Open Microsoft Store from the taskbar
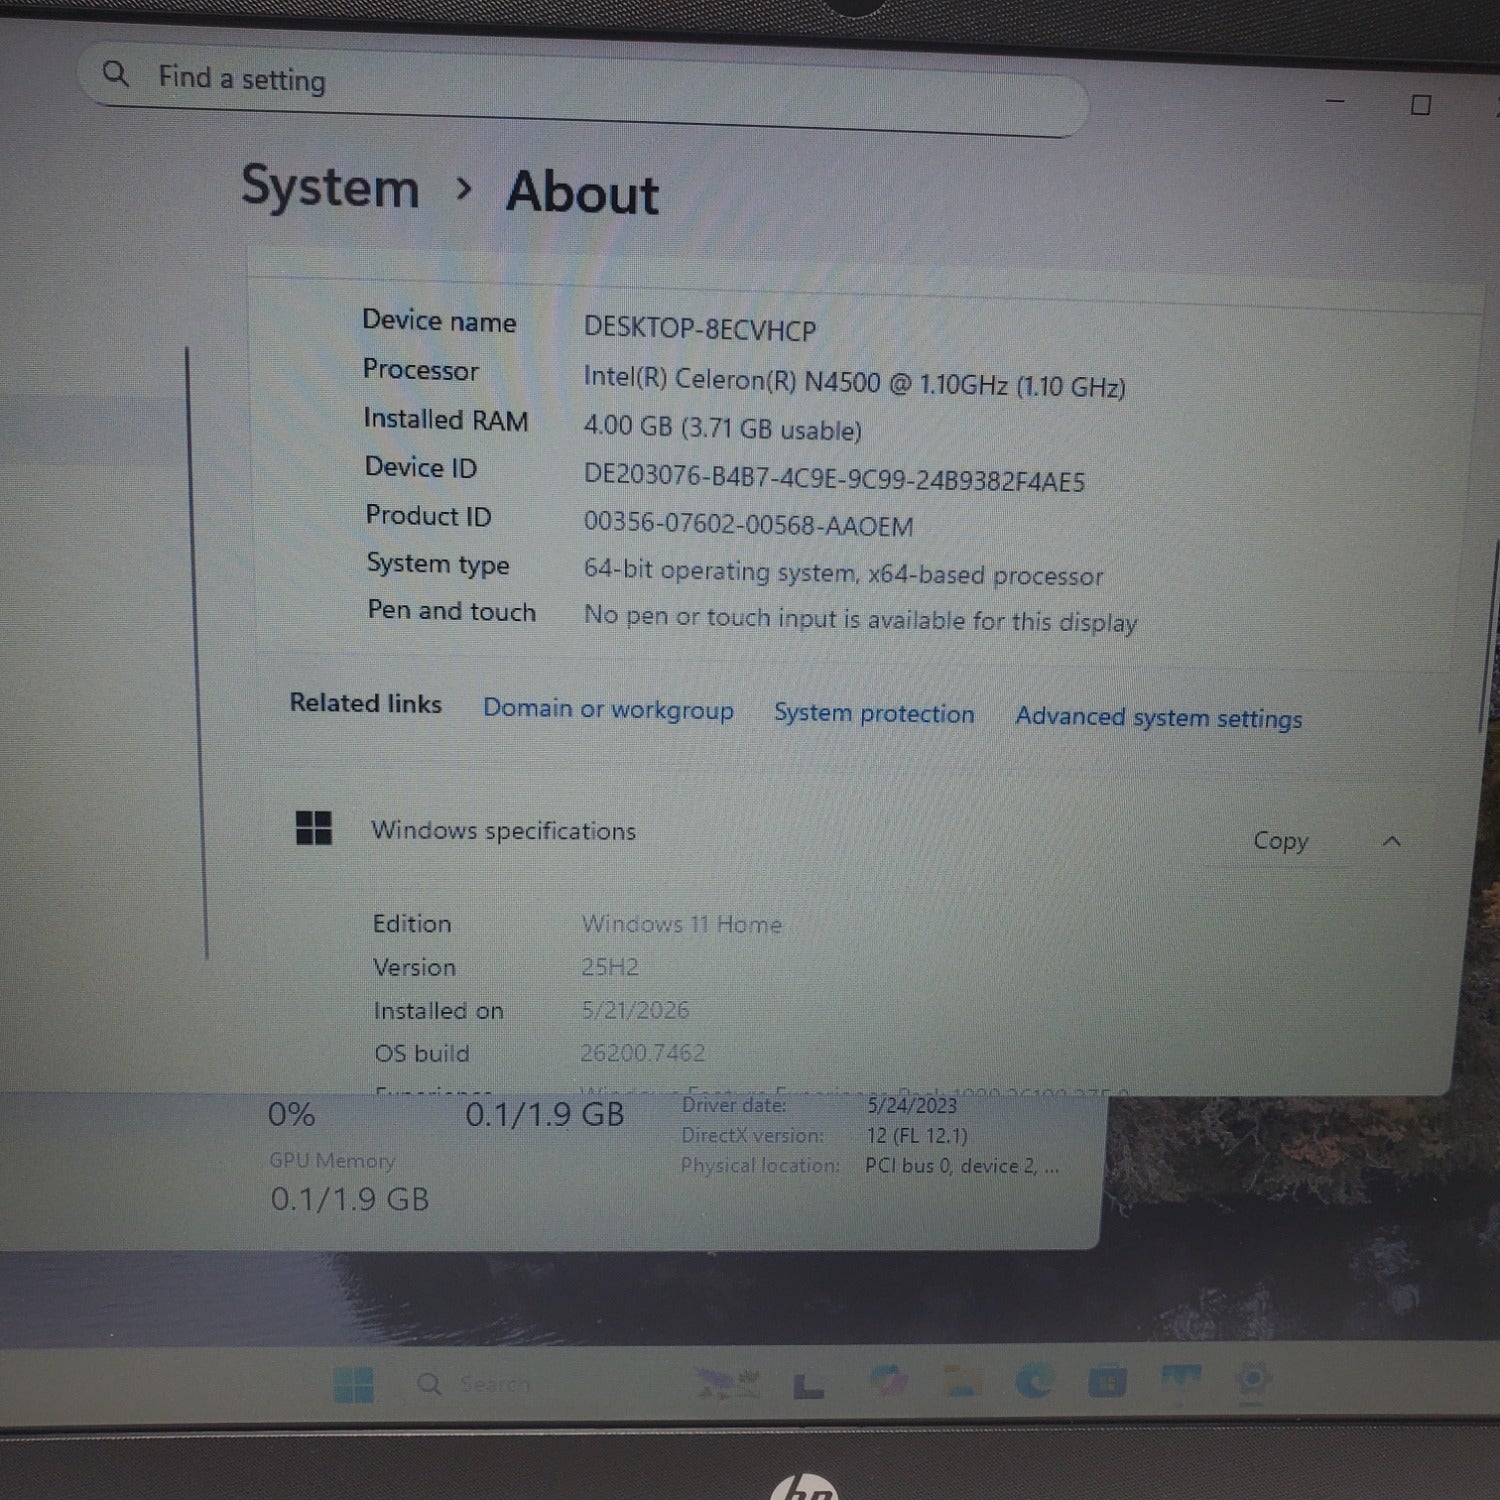The height and width of the screenshot is (1500, 1500). click(x=1108, y=1382)
